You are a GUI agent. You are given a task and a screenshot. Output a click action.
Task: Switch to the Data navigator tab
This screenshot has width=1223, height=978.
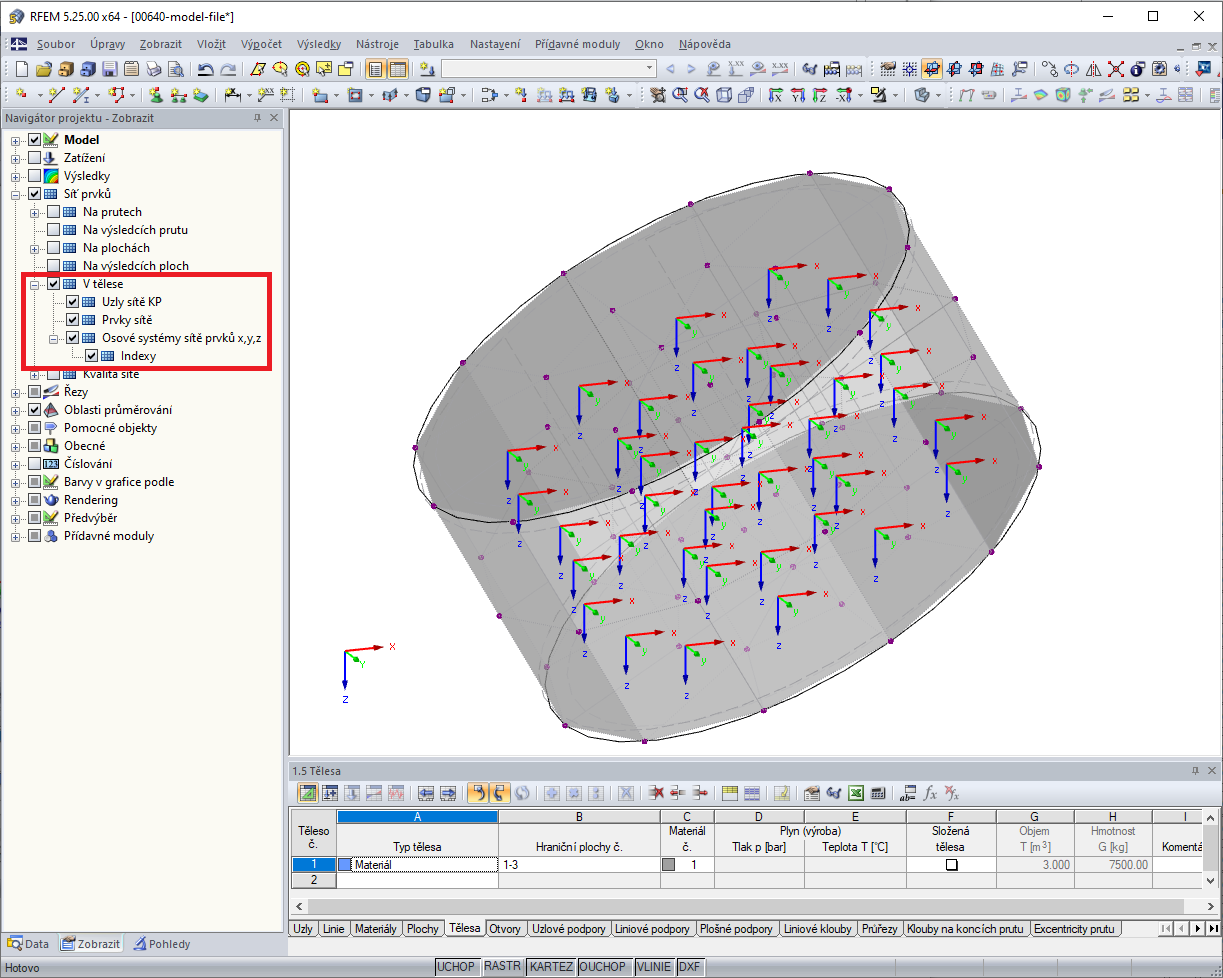point(29,944)
